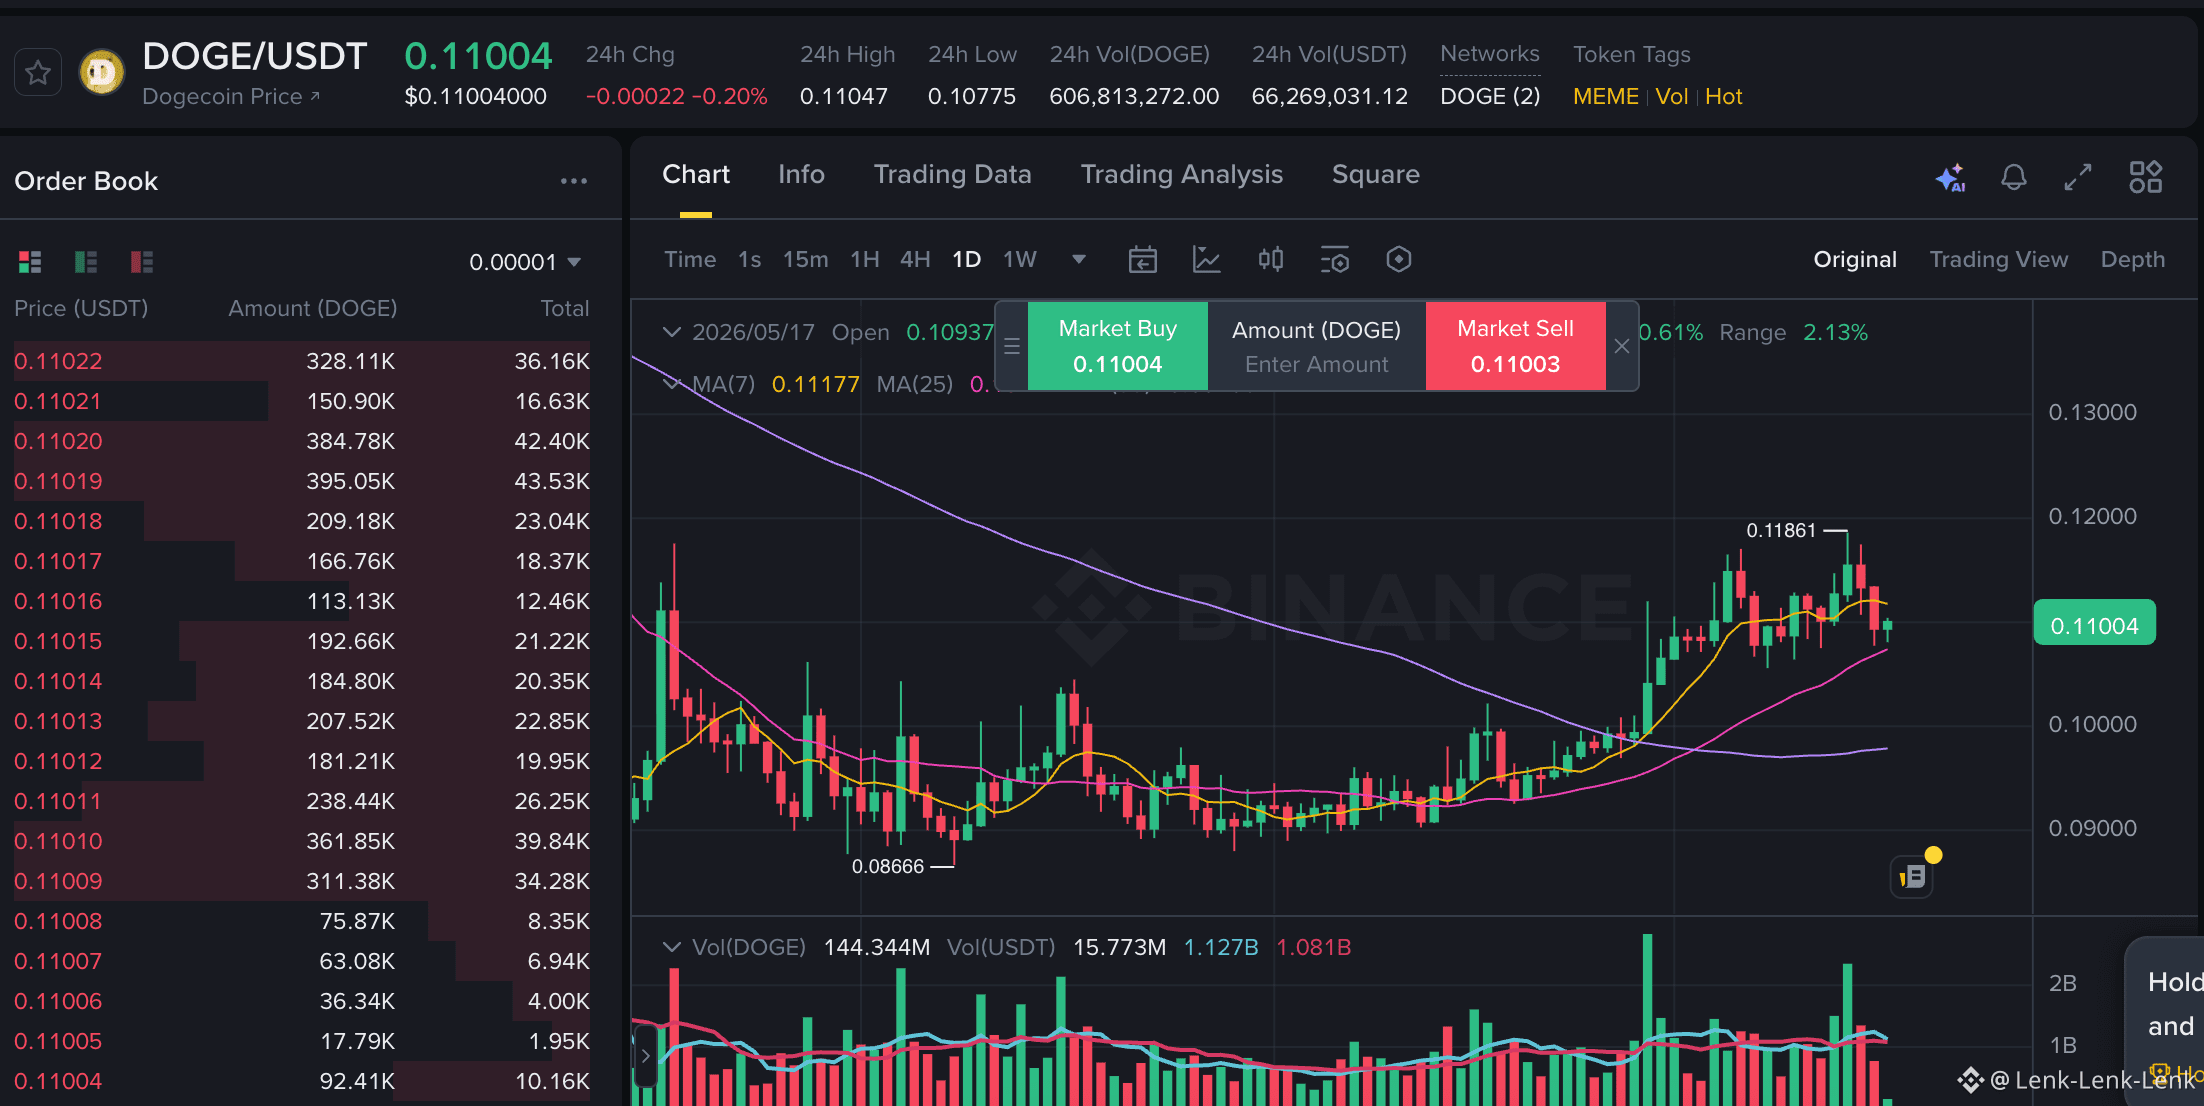This screenshot has height=1106, width=2204.
Task: Click the 384.78K amount in order book
Action: coord(350,441)
